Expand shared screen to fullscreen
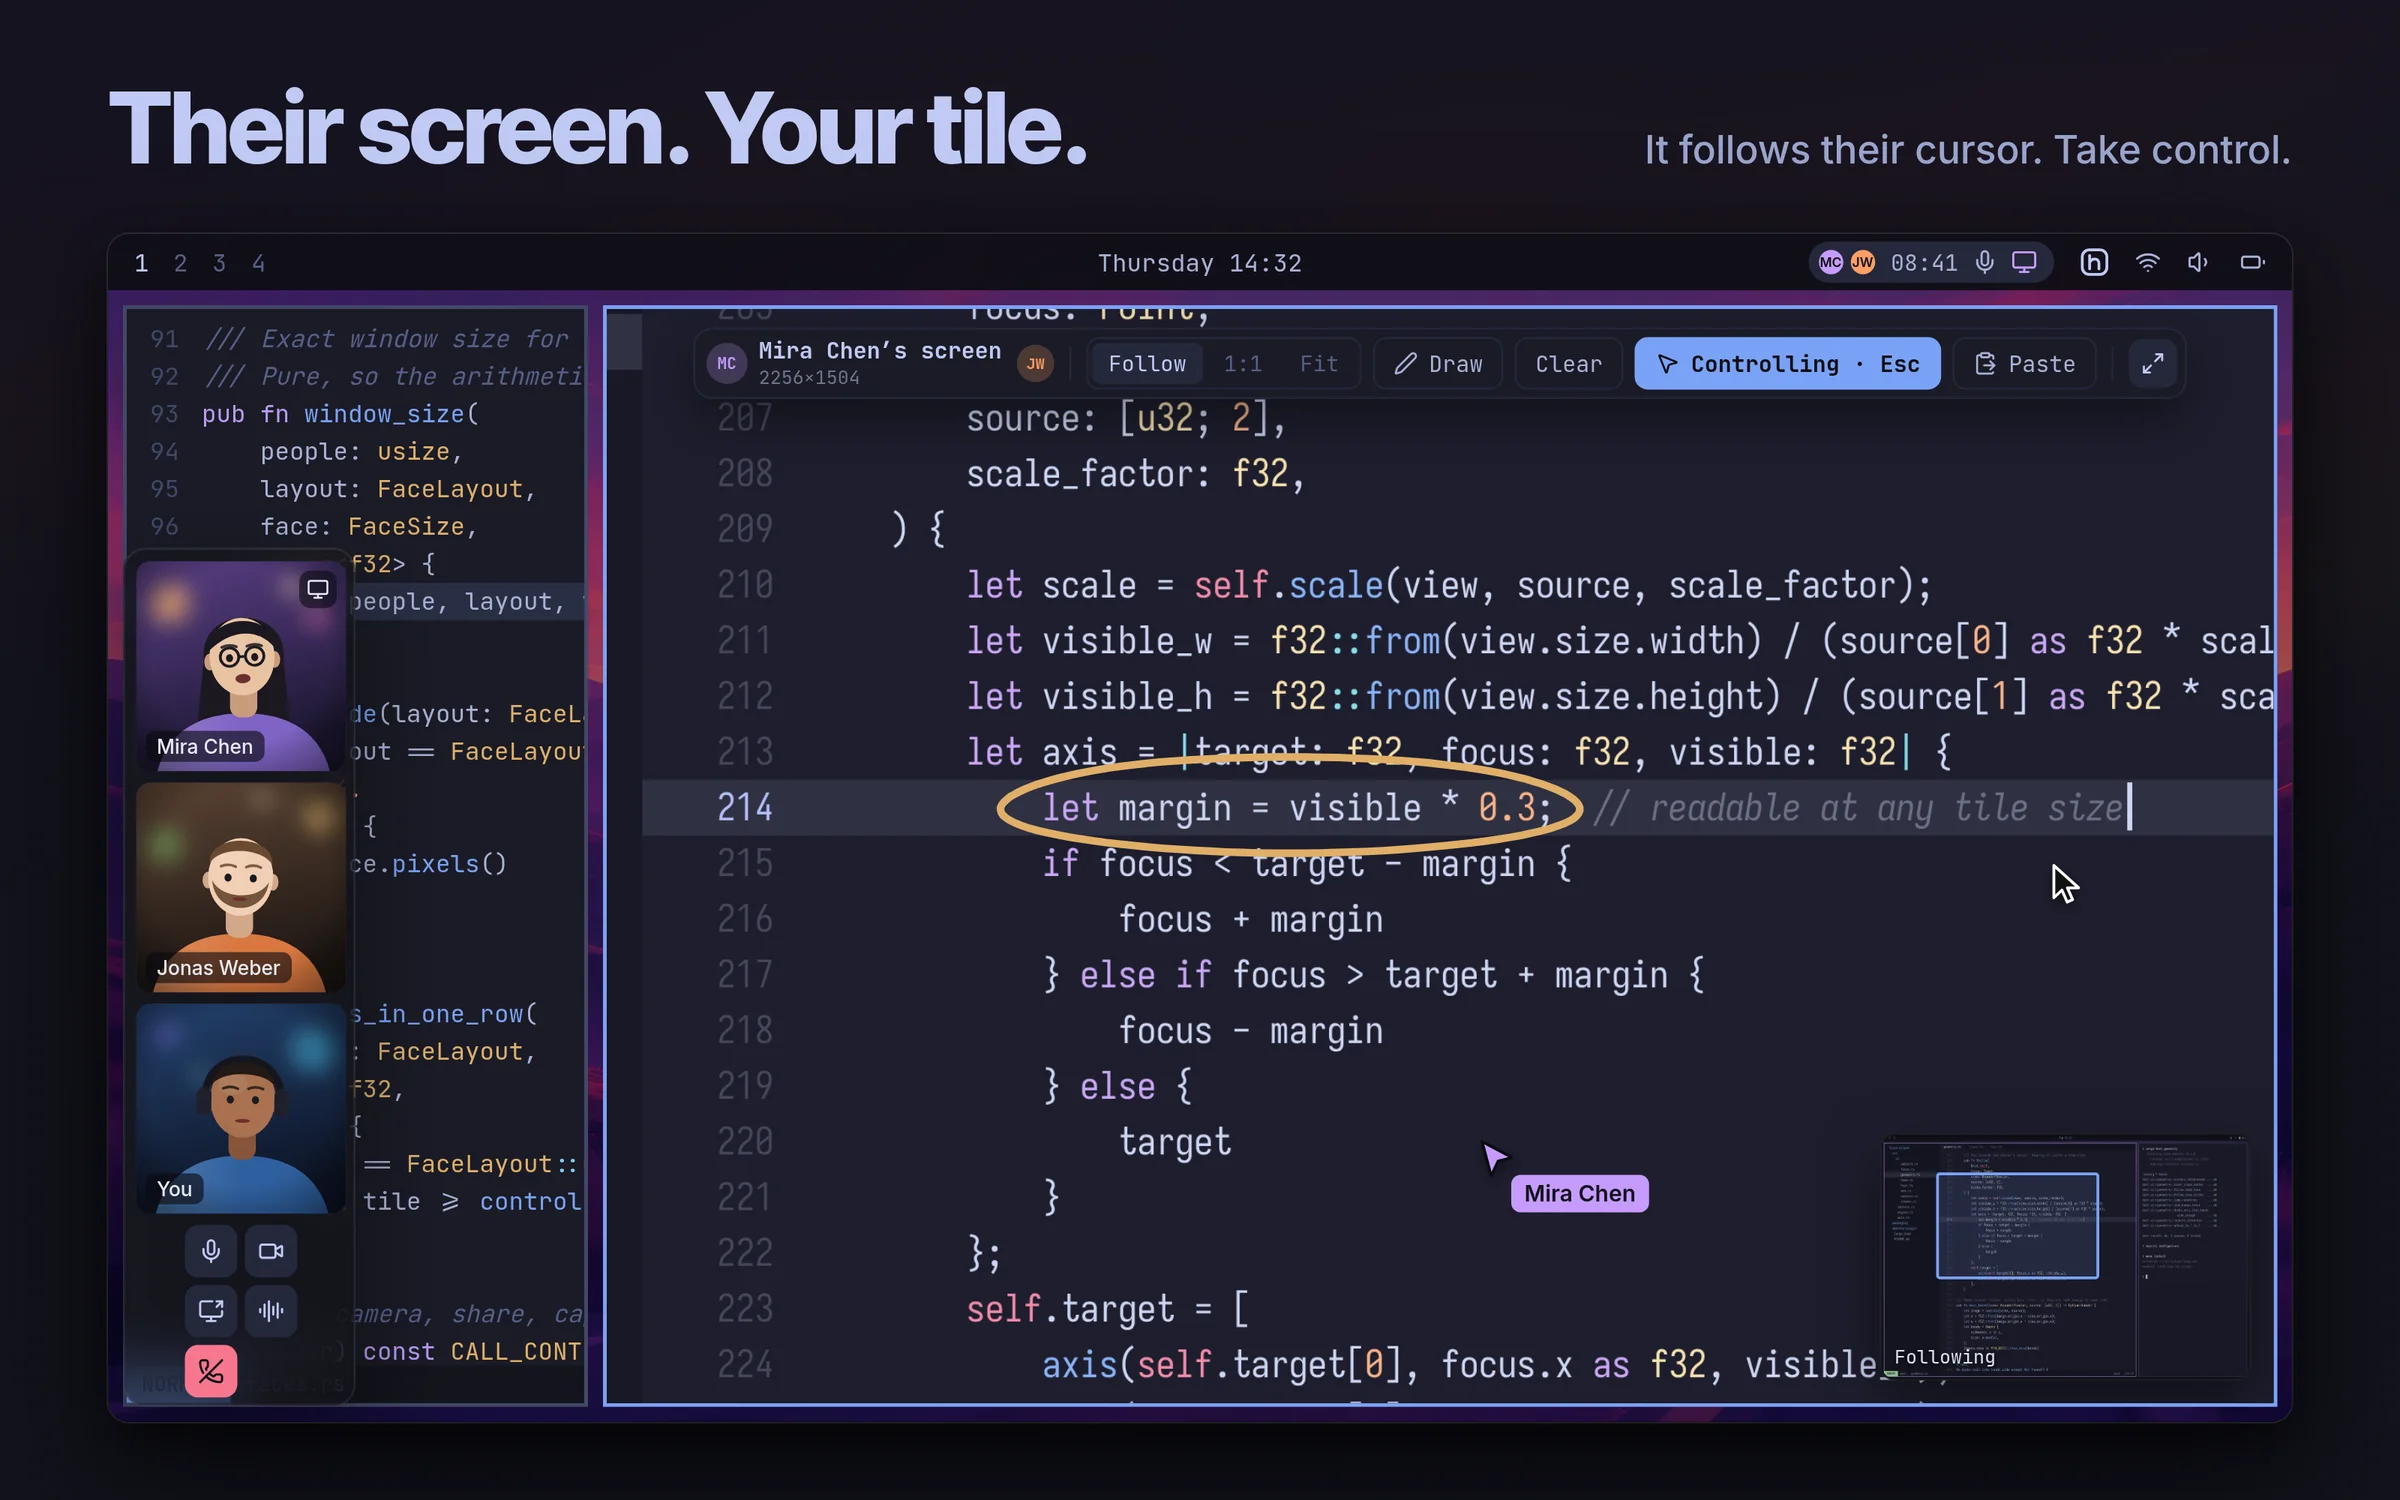This screenshot has height=1500, width=2400. [x=2152, y=364]
